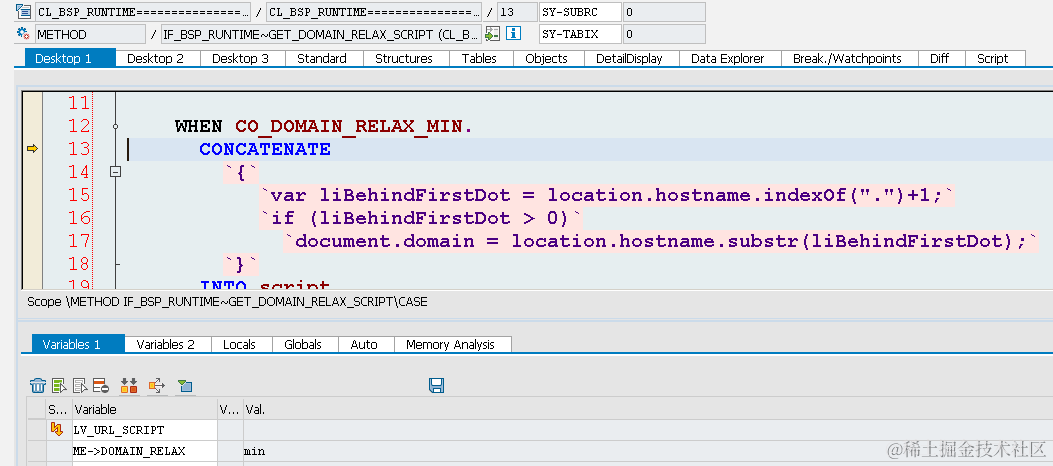Click the blue information icon
This screenshot has width=1053, height=466.
tap(514, 34)
